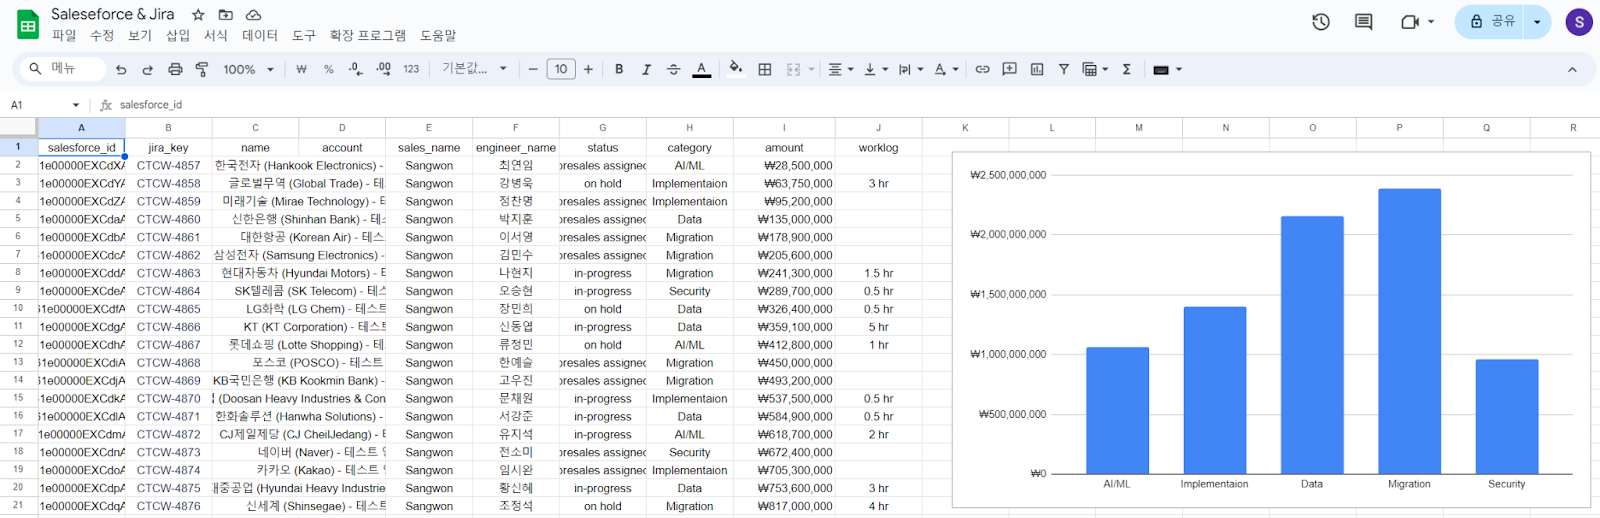
Task: Click the undo arrow
Action: point(121,69)
